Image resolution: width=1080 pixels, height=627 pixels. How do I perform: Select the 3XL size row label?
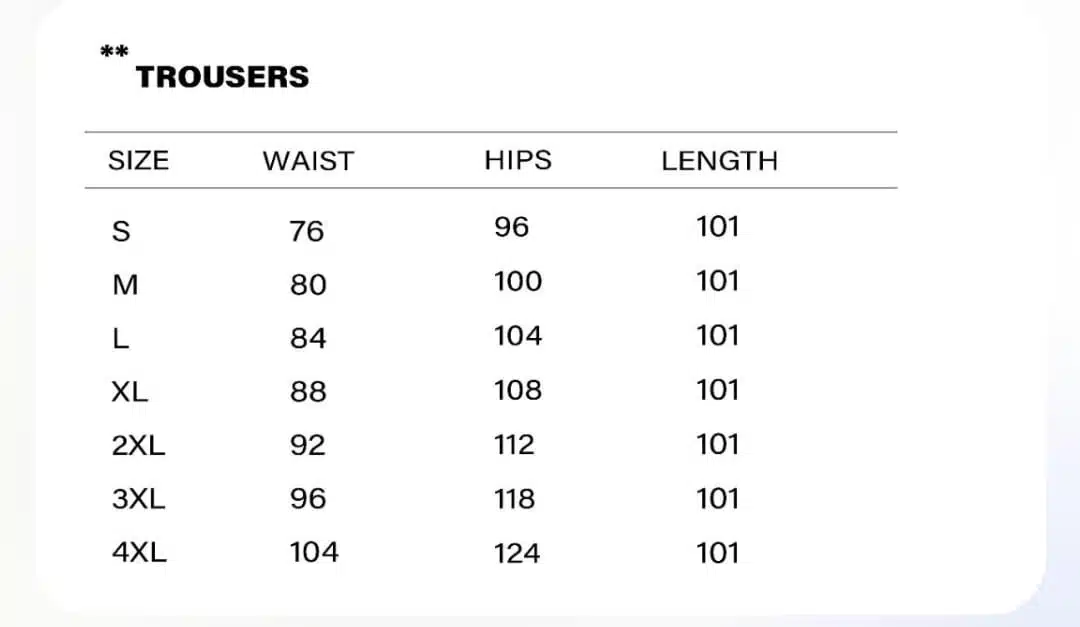click(x=138, y=498)
